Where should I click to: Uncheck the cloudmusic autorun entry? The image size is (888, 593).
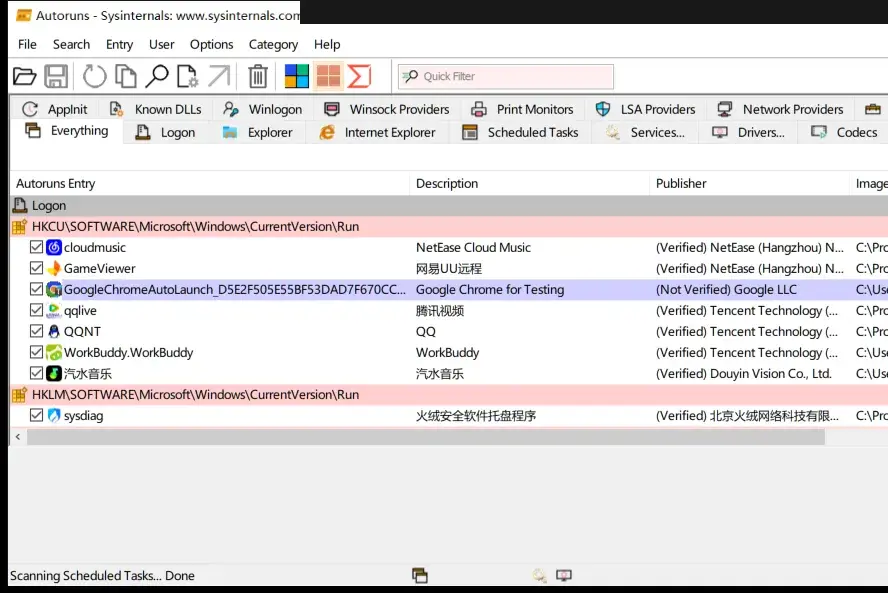point(36,247)
